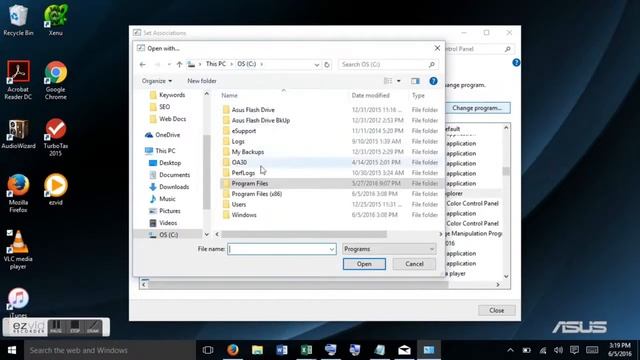640x360 pixels.
Task: Open the AudioWizard desktop shortcut
Action: (18, 134)
